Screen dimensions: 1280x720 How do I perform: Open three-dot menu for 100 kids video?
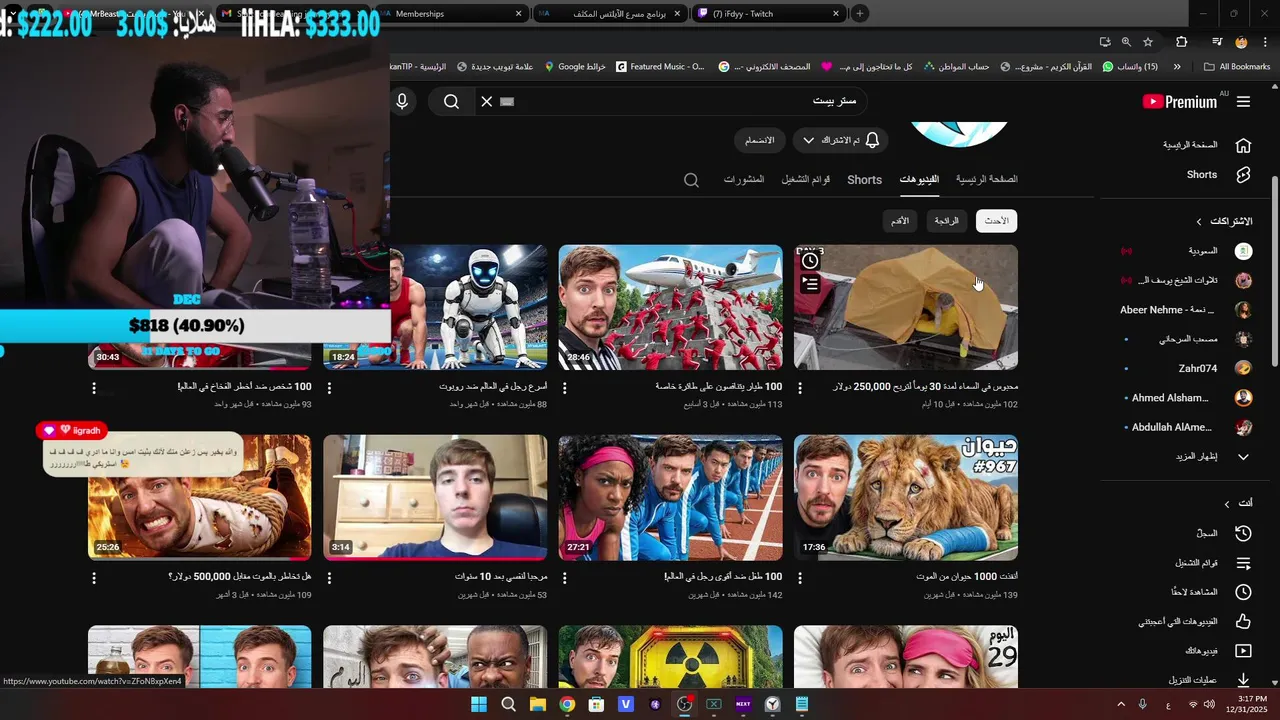tap(565, 578)
